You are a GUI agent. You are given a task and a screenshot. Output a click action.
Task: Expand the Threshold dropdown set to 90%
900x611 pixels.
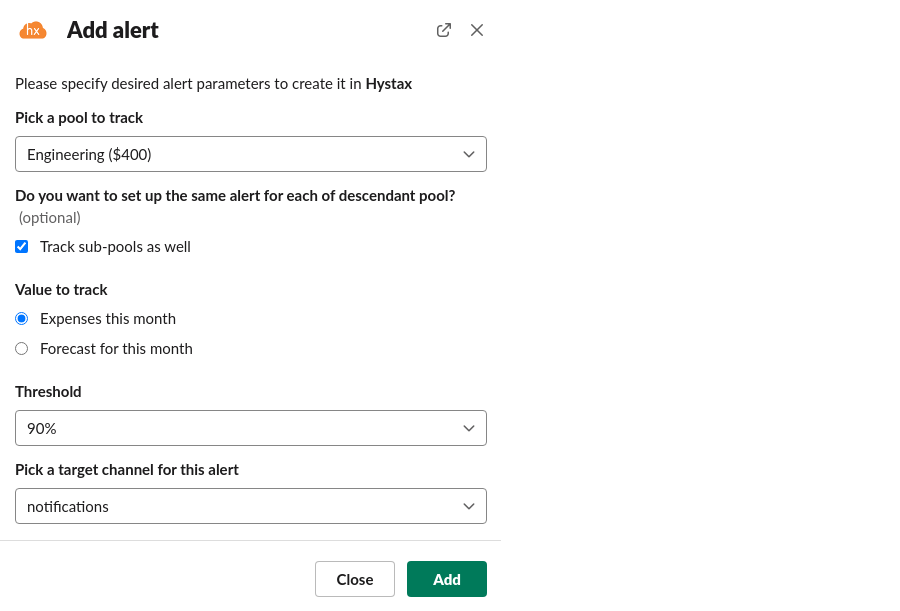point(240,428)
